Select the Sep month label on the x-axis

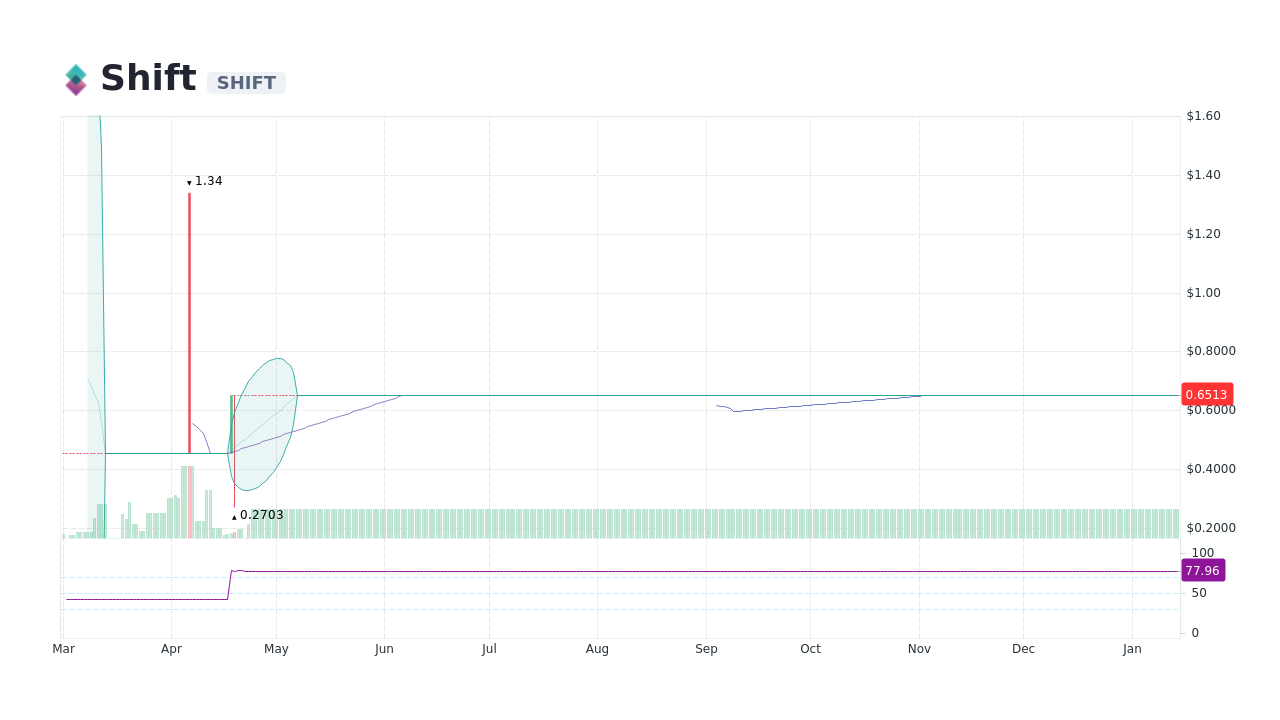[707, 648]
